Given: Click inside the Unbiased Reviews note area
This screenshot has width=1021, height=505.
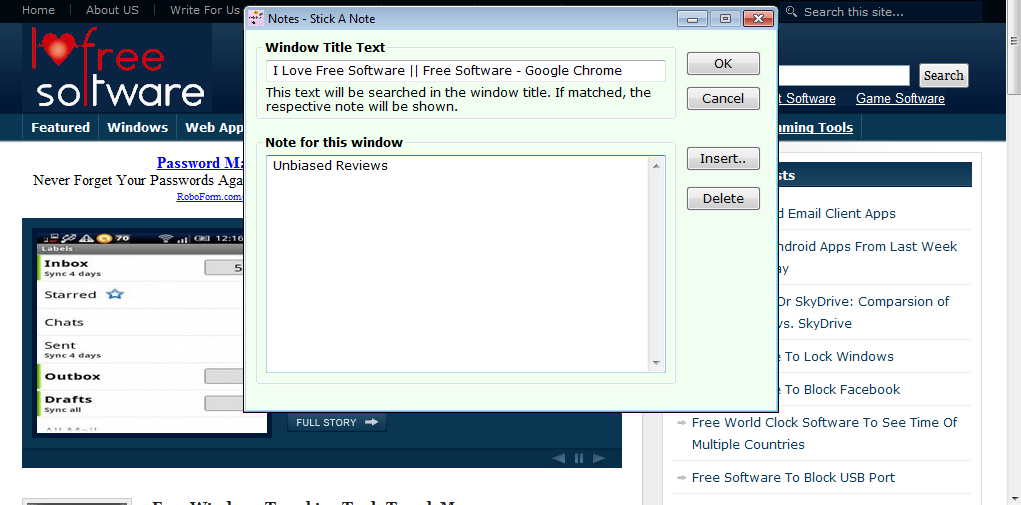Looking at the screenshot, I should (458, 264).
